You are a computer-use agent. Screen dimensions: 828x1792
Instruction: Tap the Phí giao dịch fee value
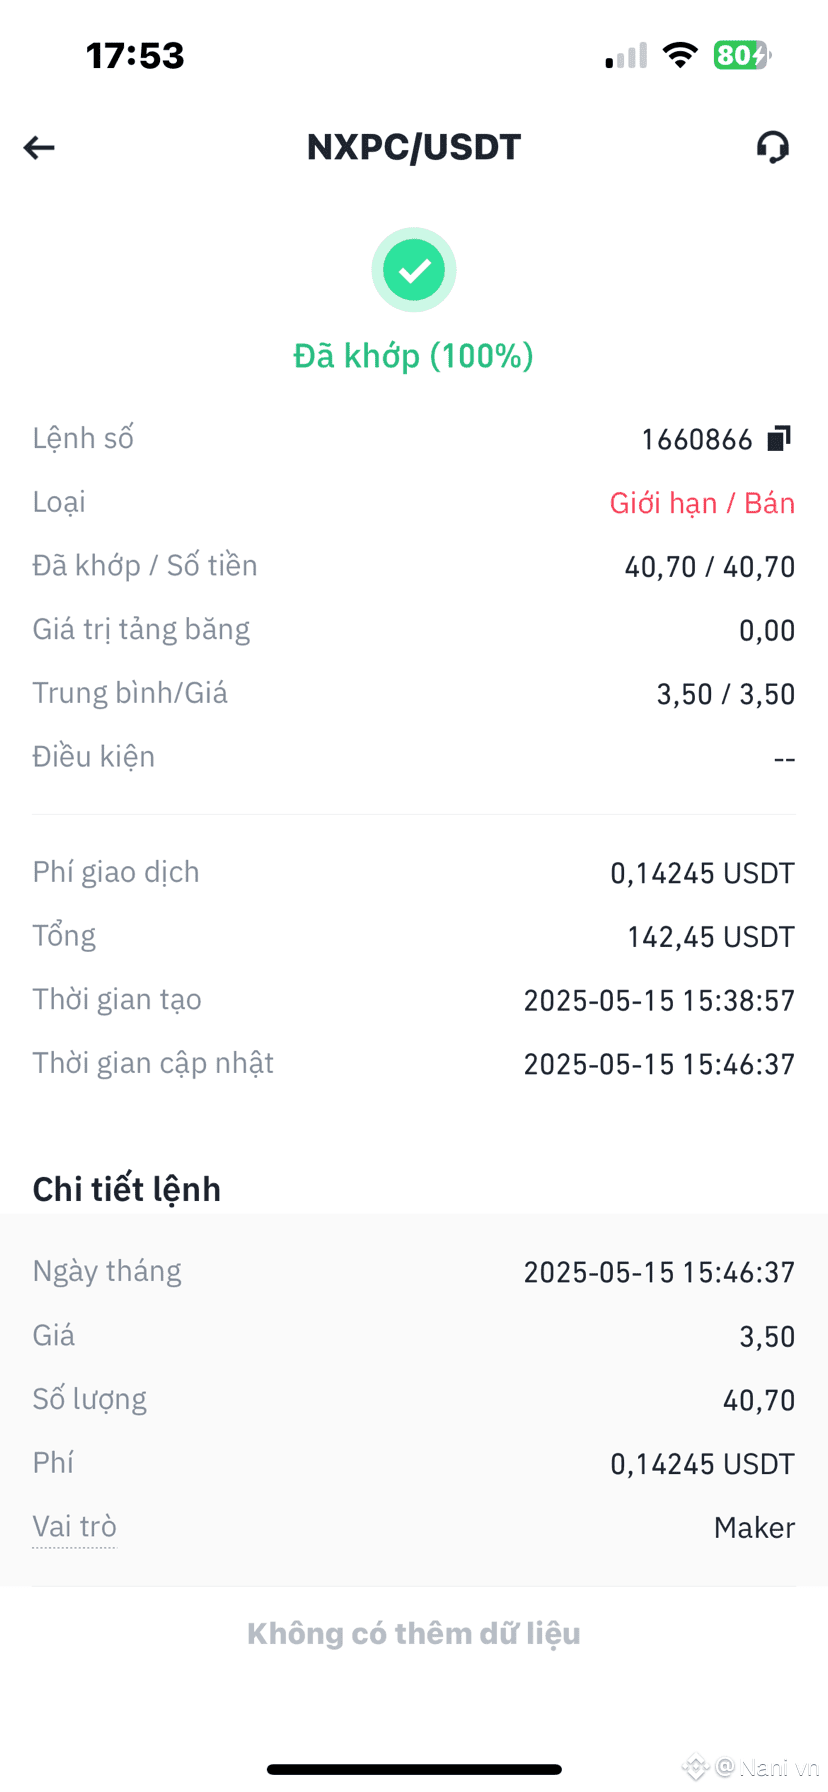coord(702,873)
